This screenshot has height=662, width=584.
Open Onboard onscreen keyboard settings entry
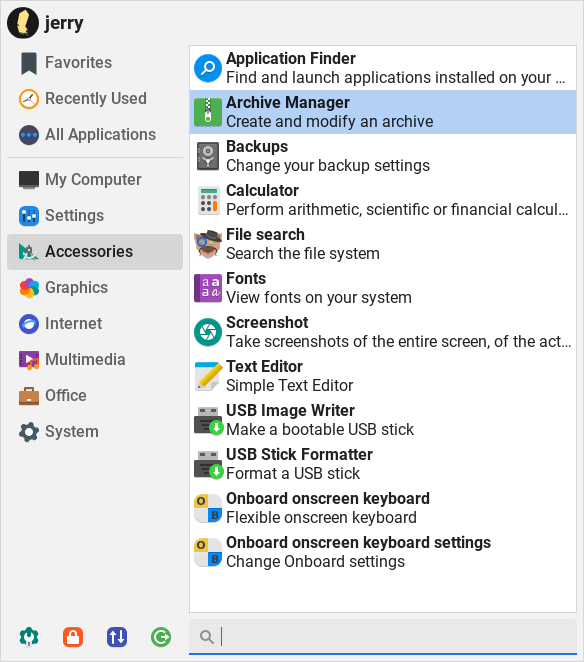pyautogui.click(x=383, y=552)
